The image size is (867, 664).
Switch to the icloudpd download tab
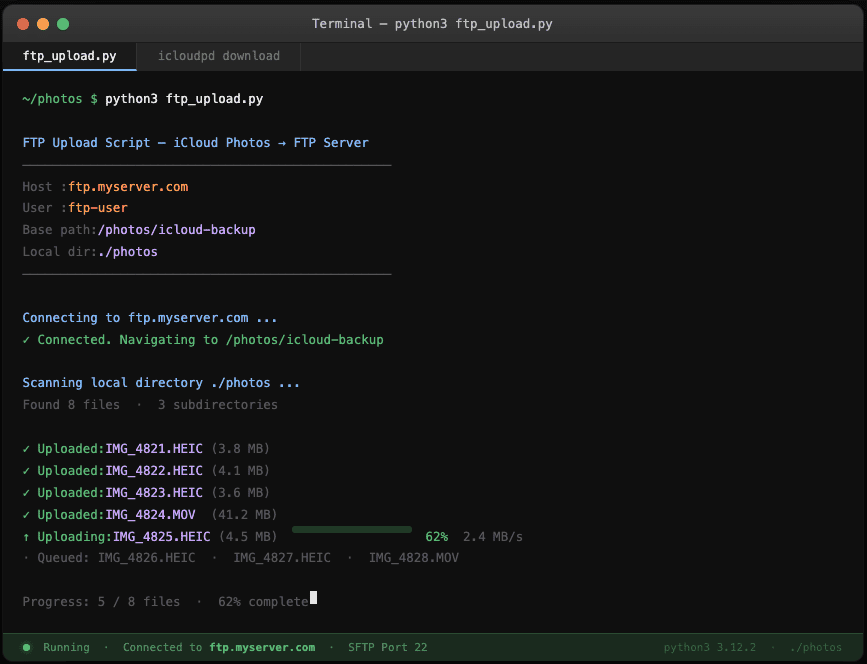(x=217, y=55)
